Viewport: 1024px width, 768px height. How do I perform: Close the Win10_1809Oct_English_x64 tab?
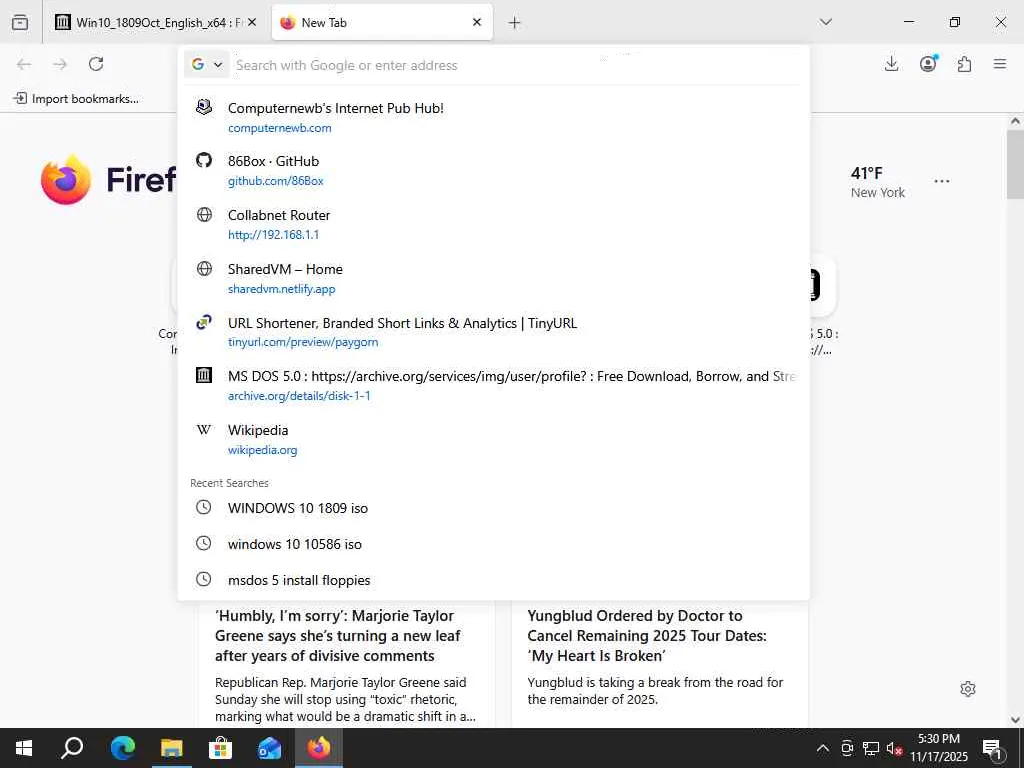(x=252, y=22)
